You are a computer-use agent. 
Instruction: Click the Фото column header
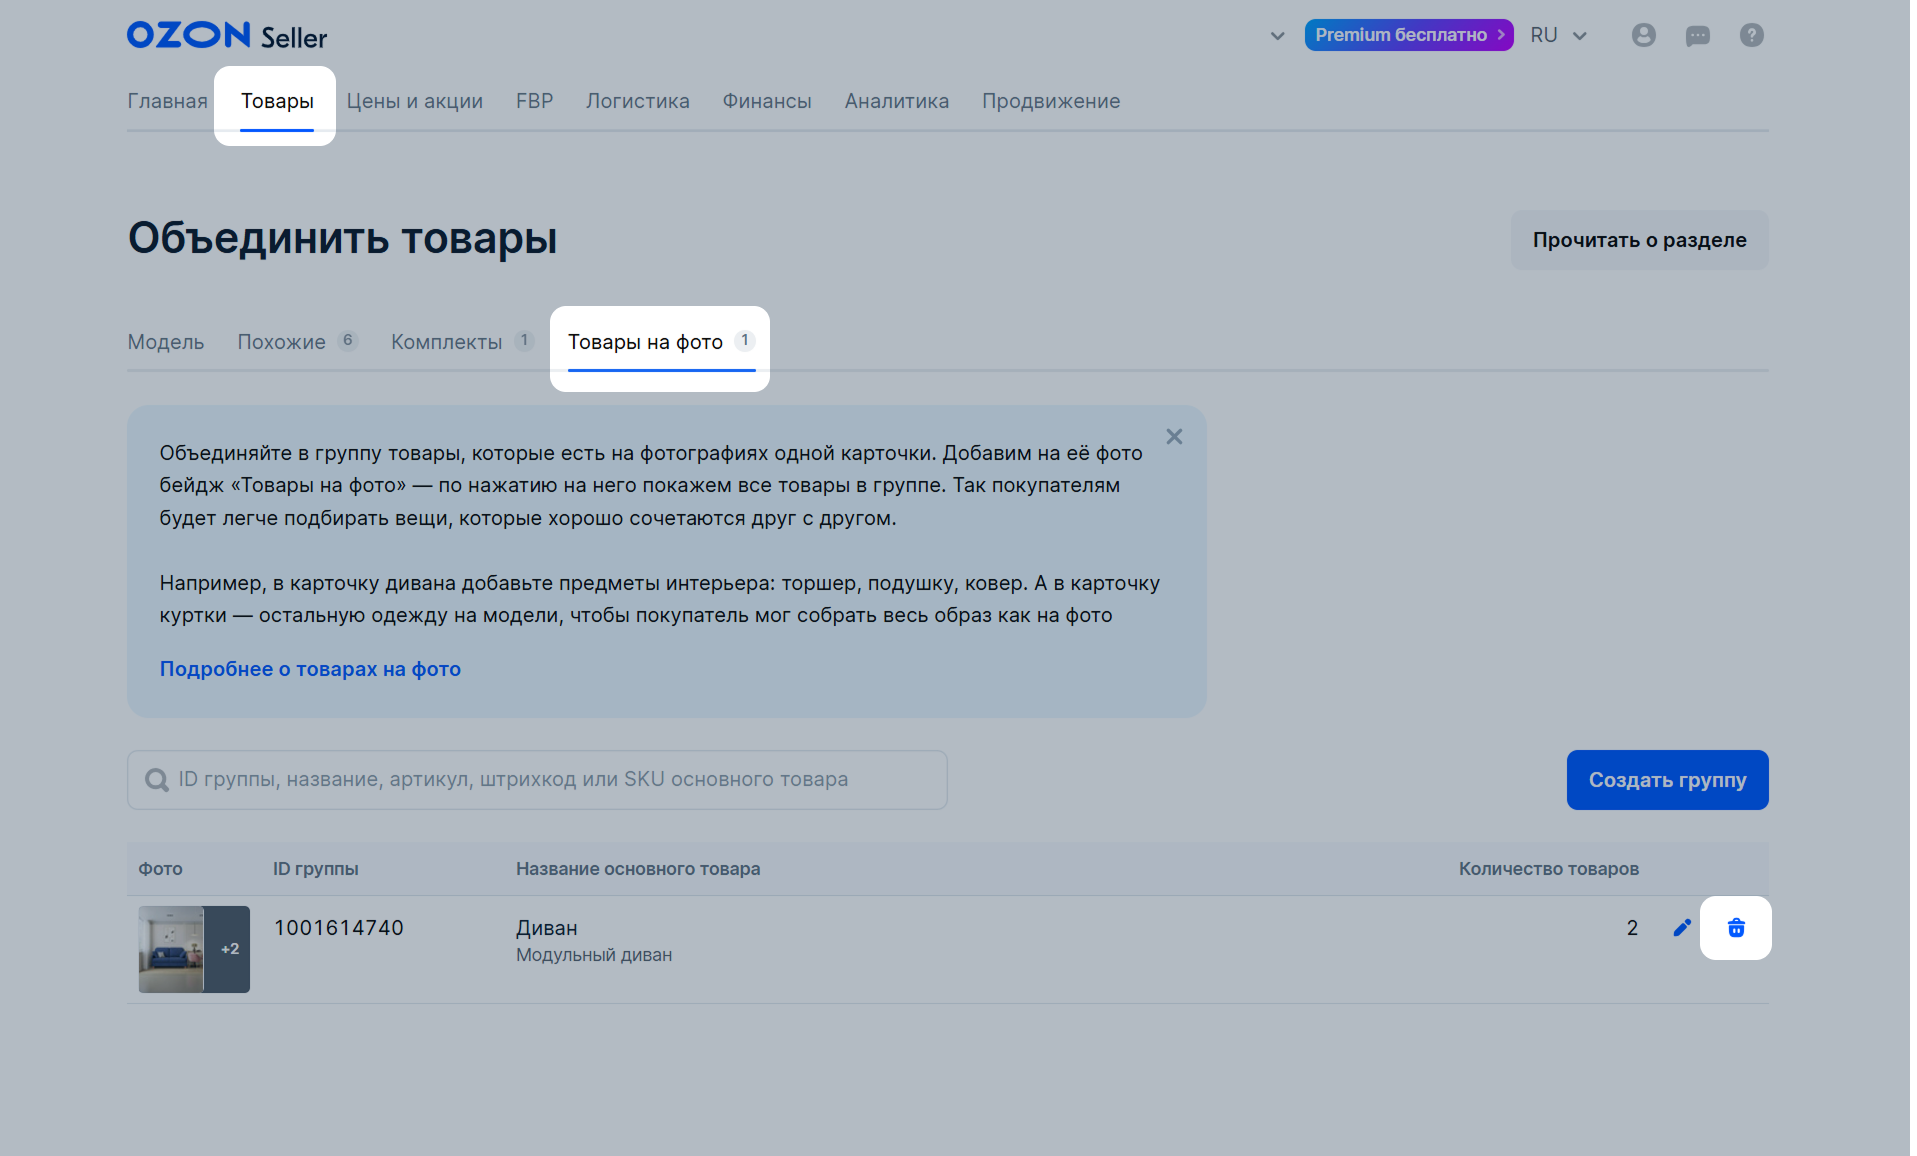[x=160, y=869]
